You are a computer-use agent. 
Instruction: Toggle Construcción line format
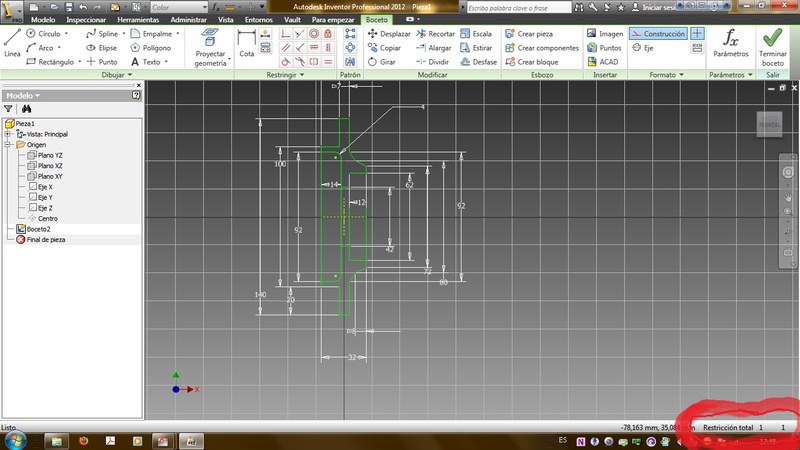tap(657, 33)
